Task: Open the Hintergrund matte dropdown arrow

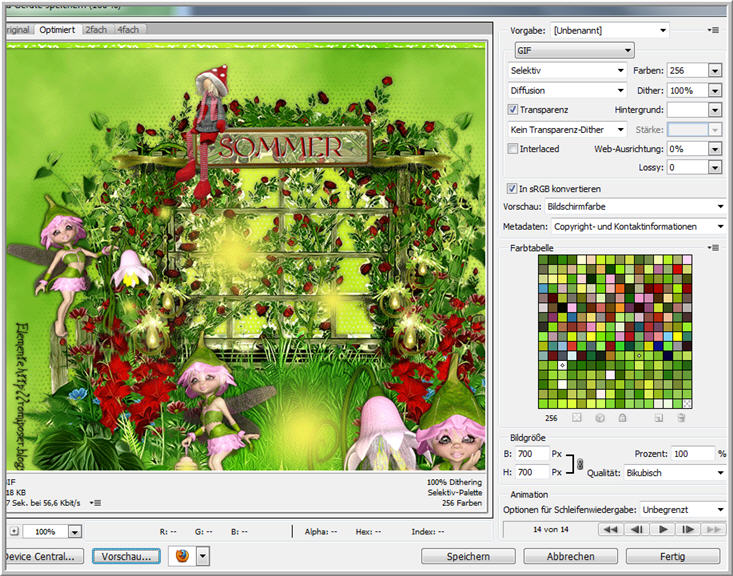Action: click(715, 110)
